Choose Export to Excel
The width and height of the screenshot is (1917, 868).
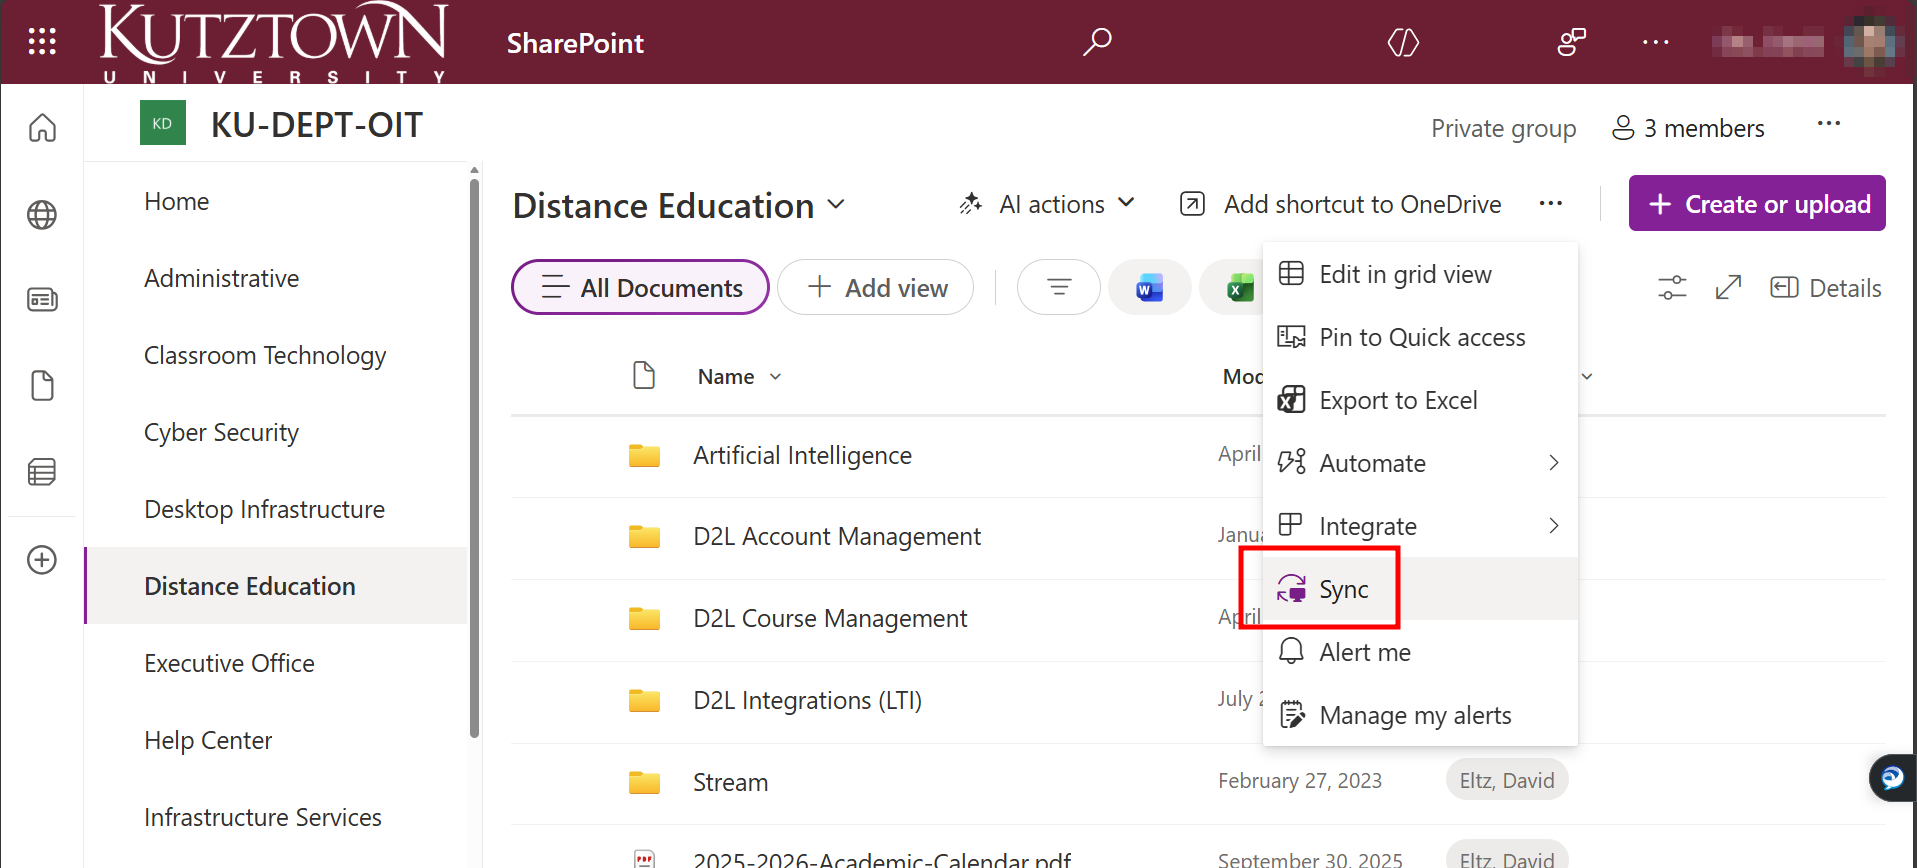tap(1420, 400)
